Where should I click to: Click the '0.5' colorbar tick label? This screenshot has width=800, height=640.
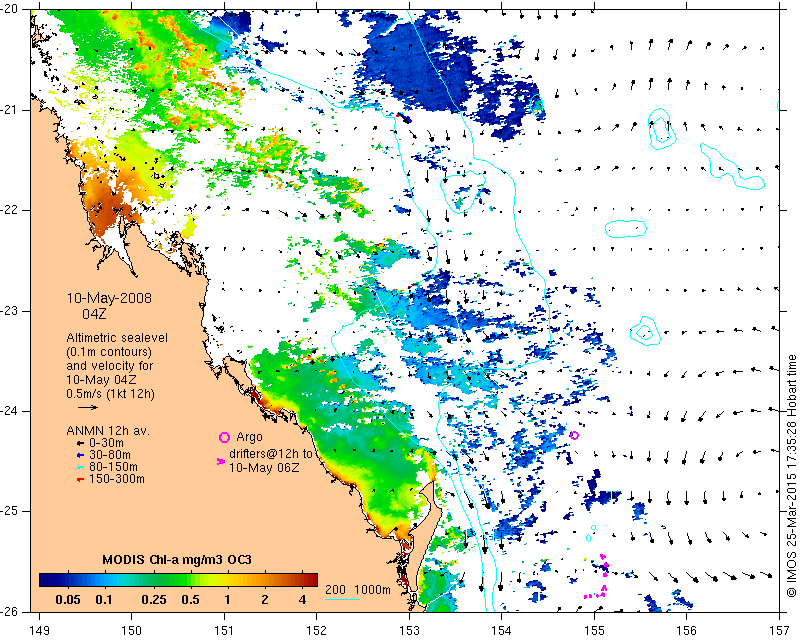(190, 599)
